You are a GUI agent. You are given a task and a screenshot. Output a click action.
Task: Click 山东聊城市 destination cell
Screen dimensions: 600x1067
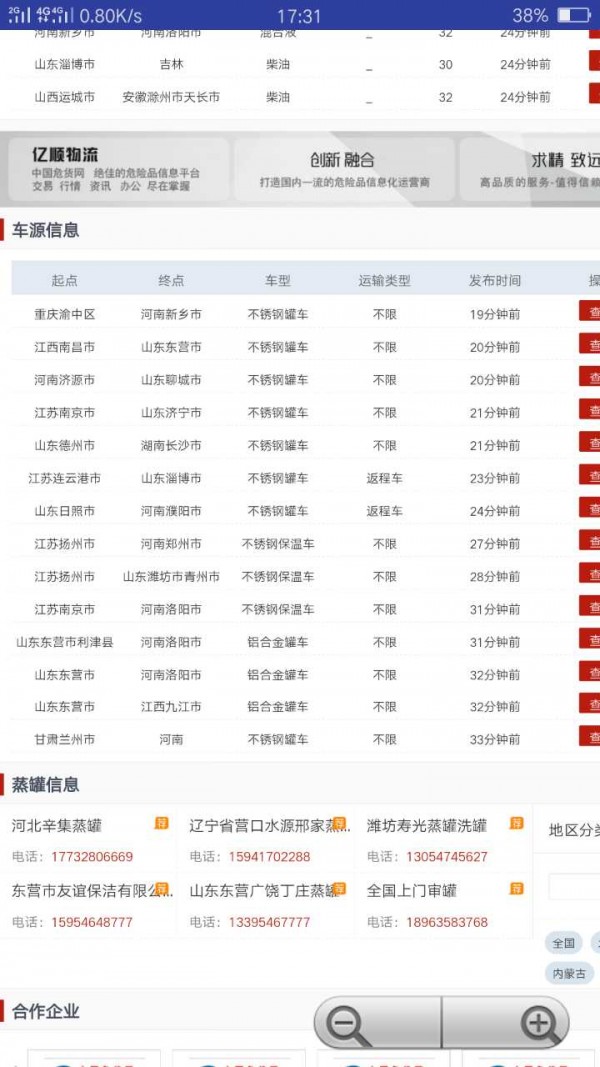point(171,380)
